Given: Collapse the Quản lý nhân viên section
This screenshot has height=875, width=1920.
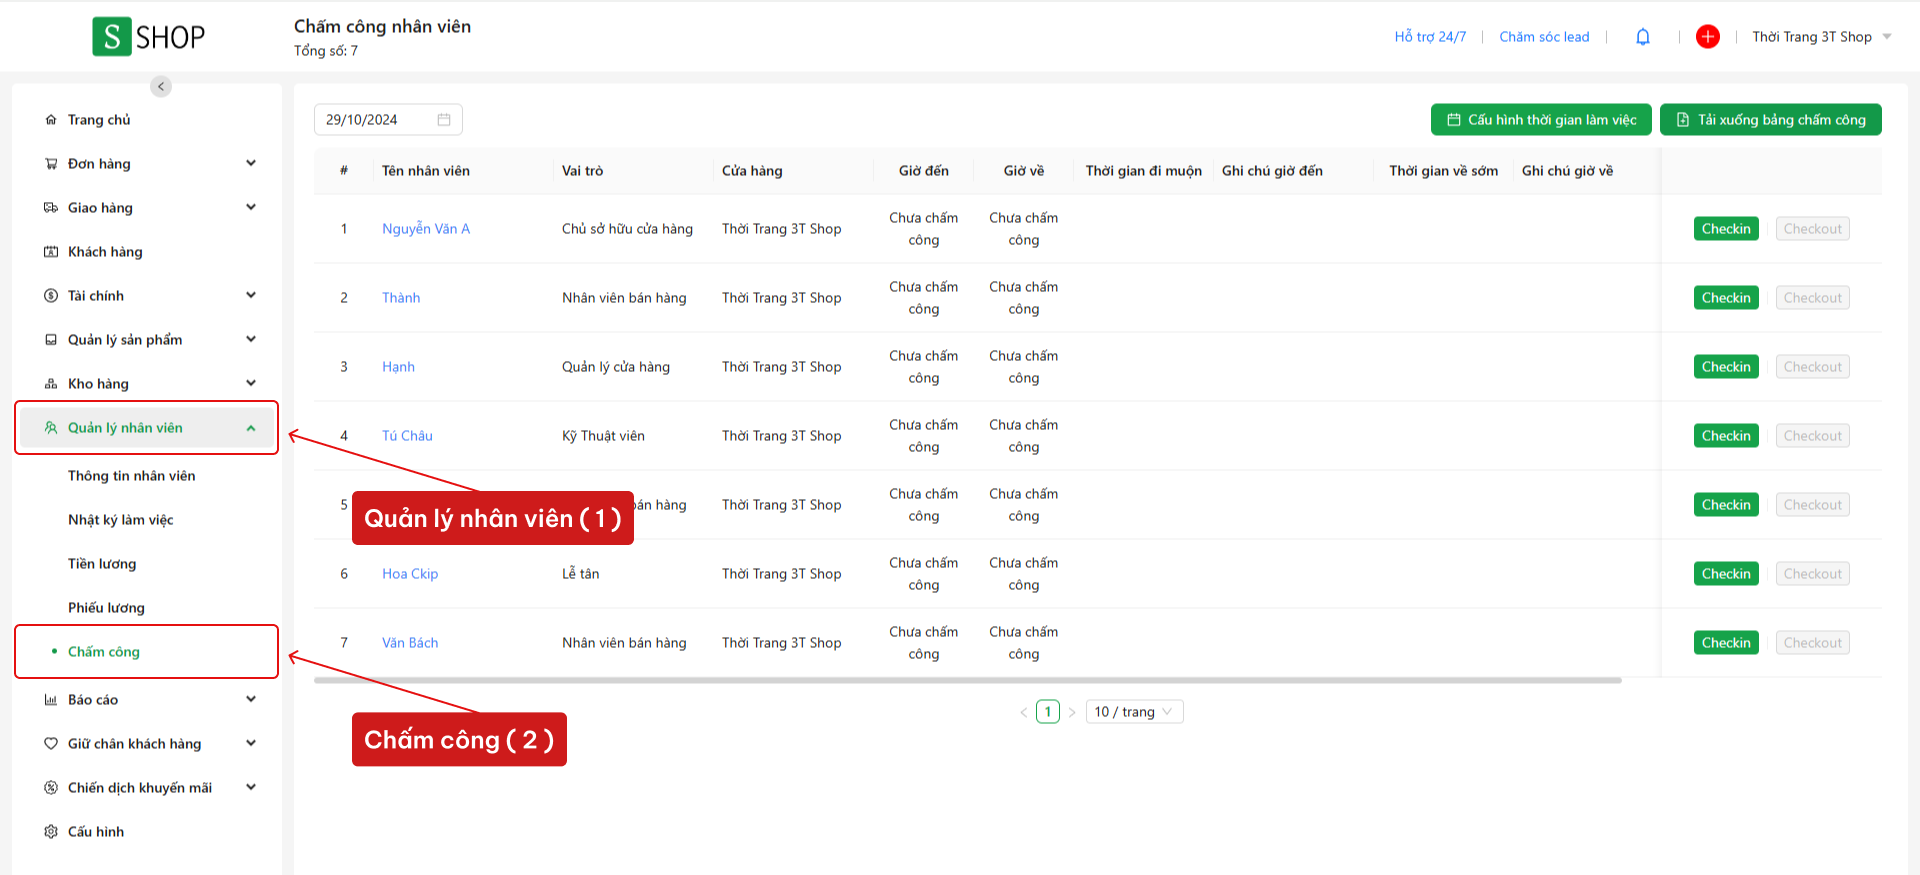Looking at the screenshot, I should [251, 428].
